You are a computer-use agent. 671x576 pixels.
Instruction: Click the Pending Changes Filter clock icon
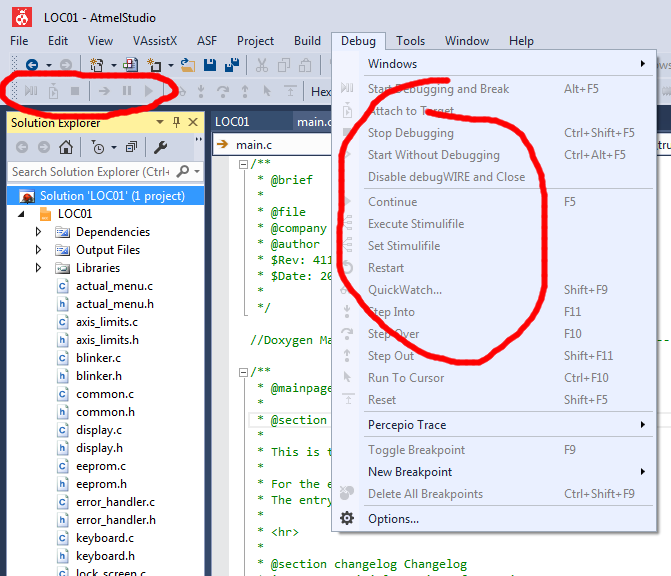[98, 147]
